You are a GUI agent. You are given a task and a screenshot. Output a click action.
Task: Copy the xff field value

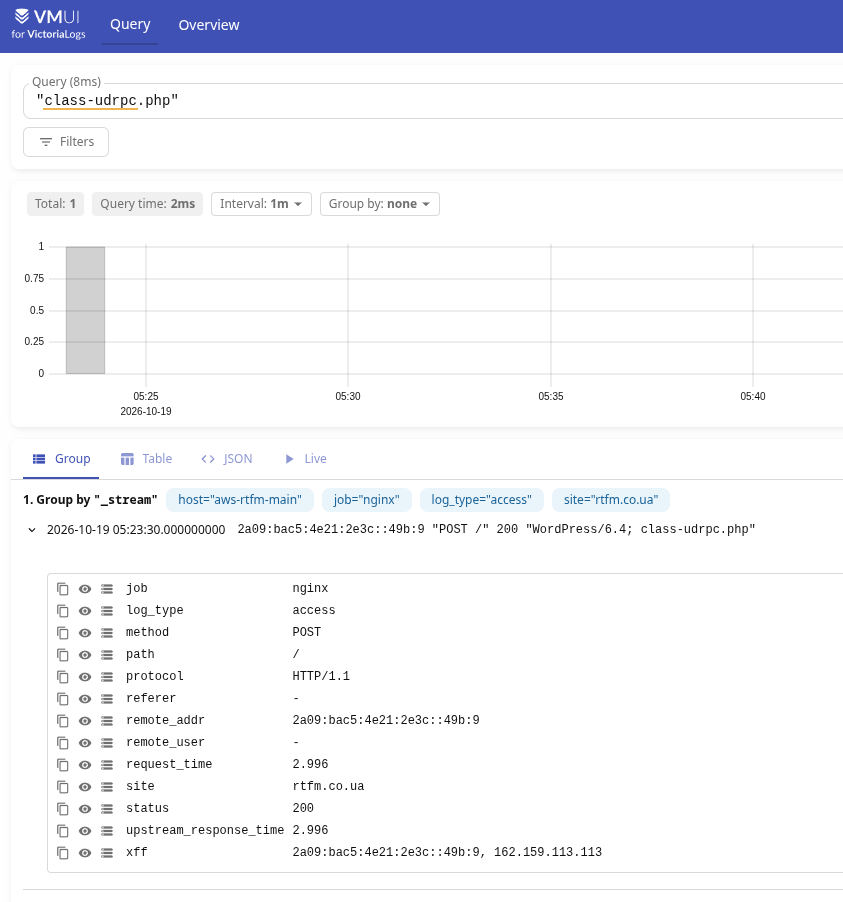click(x=62, y=853)
